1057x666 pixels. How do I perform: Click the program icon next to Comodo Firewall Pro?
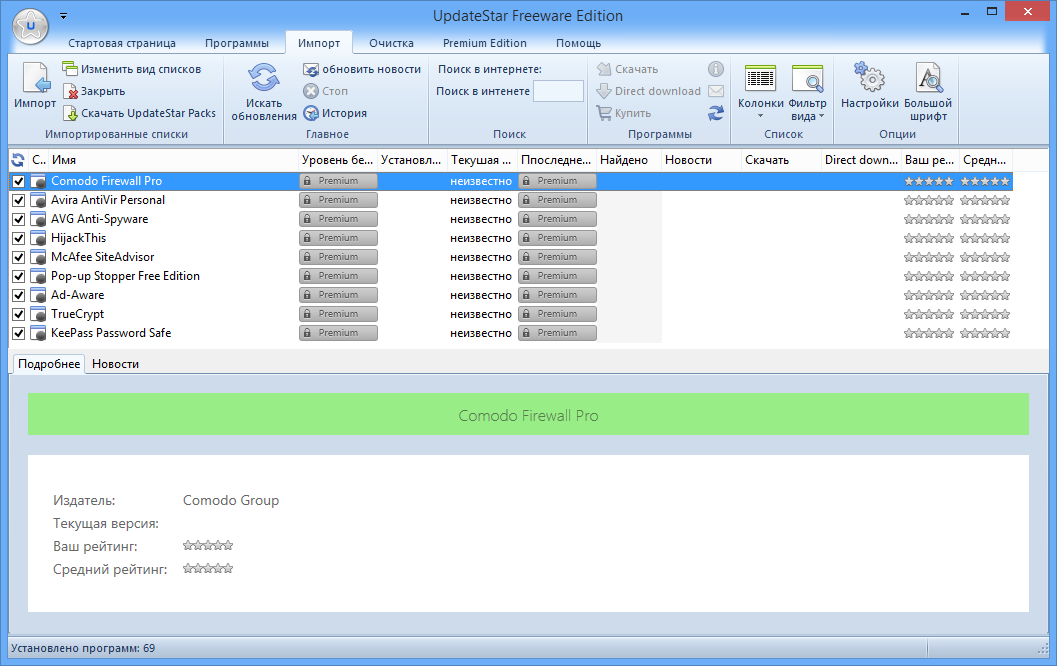38,181
